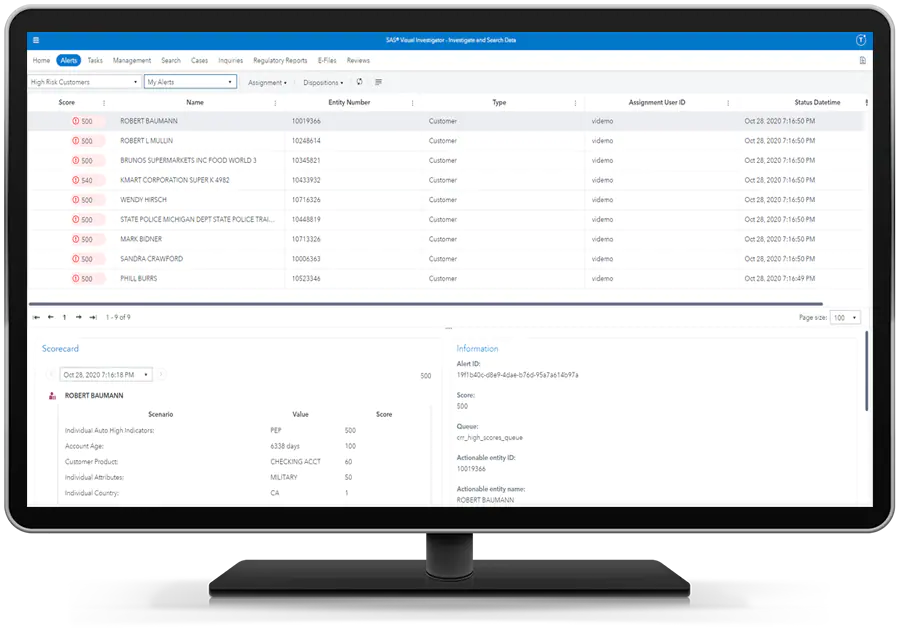Sort by Score column header
Image resolution: width=900 pixels, height=629 pixels.
coord(67,102)
